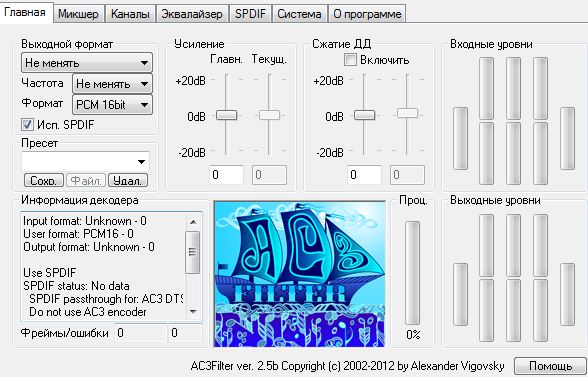Open the Выходной формат dropdown
The image size is (588, 377).
click(x=87, y=63)
